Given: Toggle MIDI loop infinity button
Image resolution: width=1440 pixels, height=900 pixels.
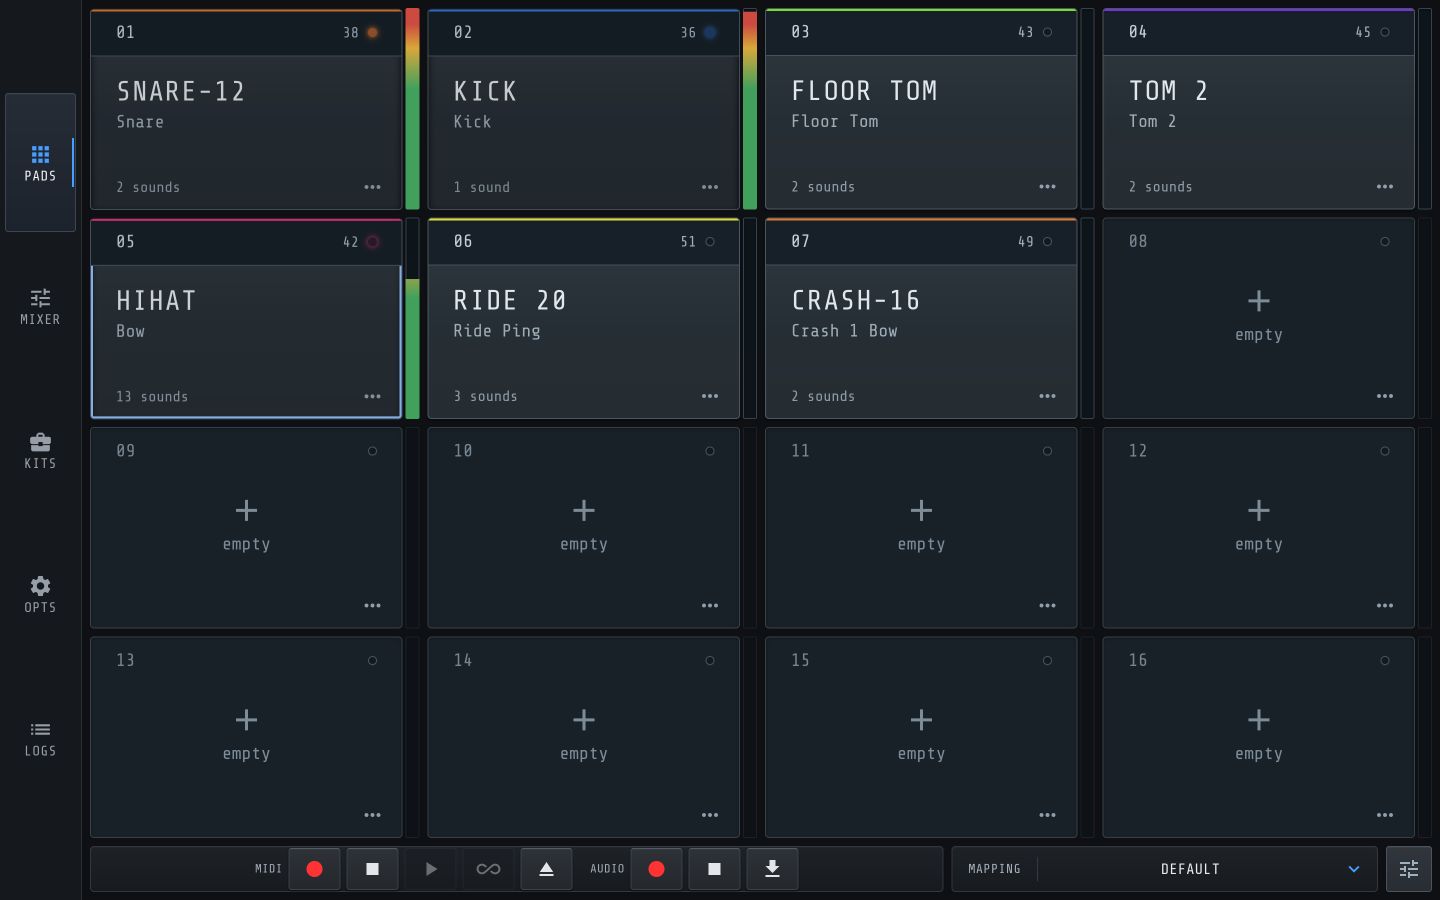Looking at the screenshot, I should [488, 869].
